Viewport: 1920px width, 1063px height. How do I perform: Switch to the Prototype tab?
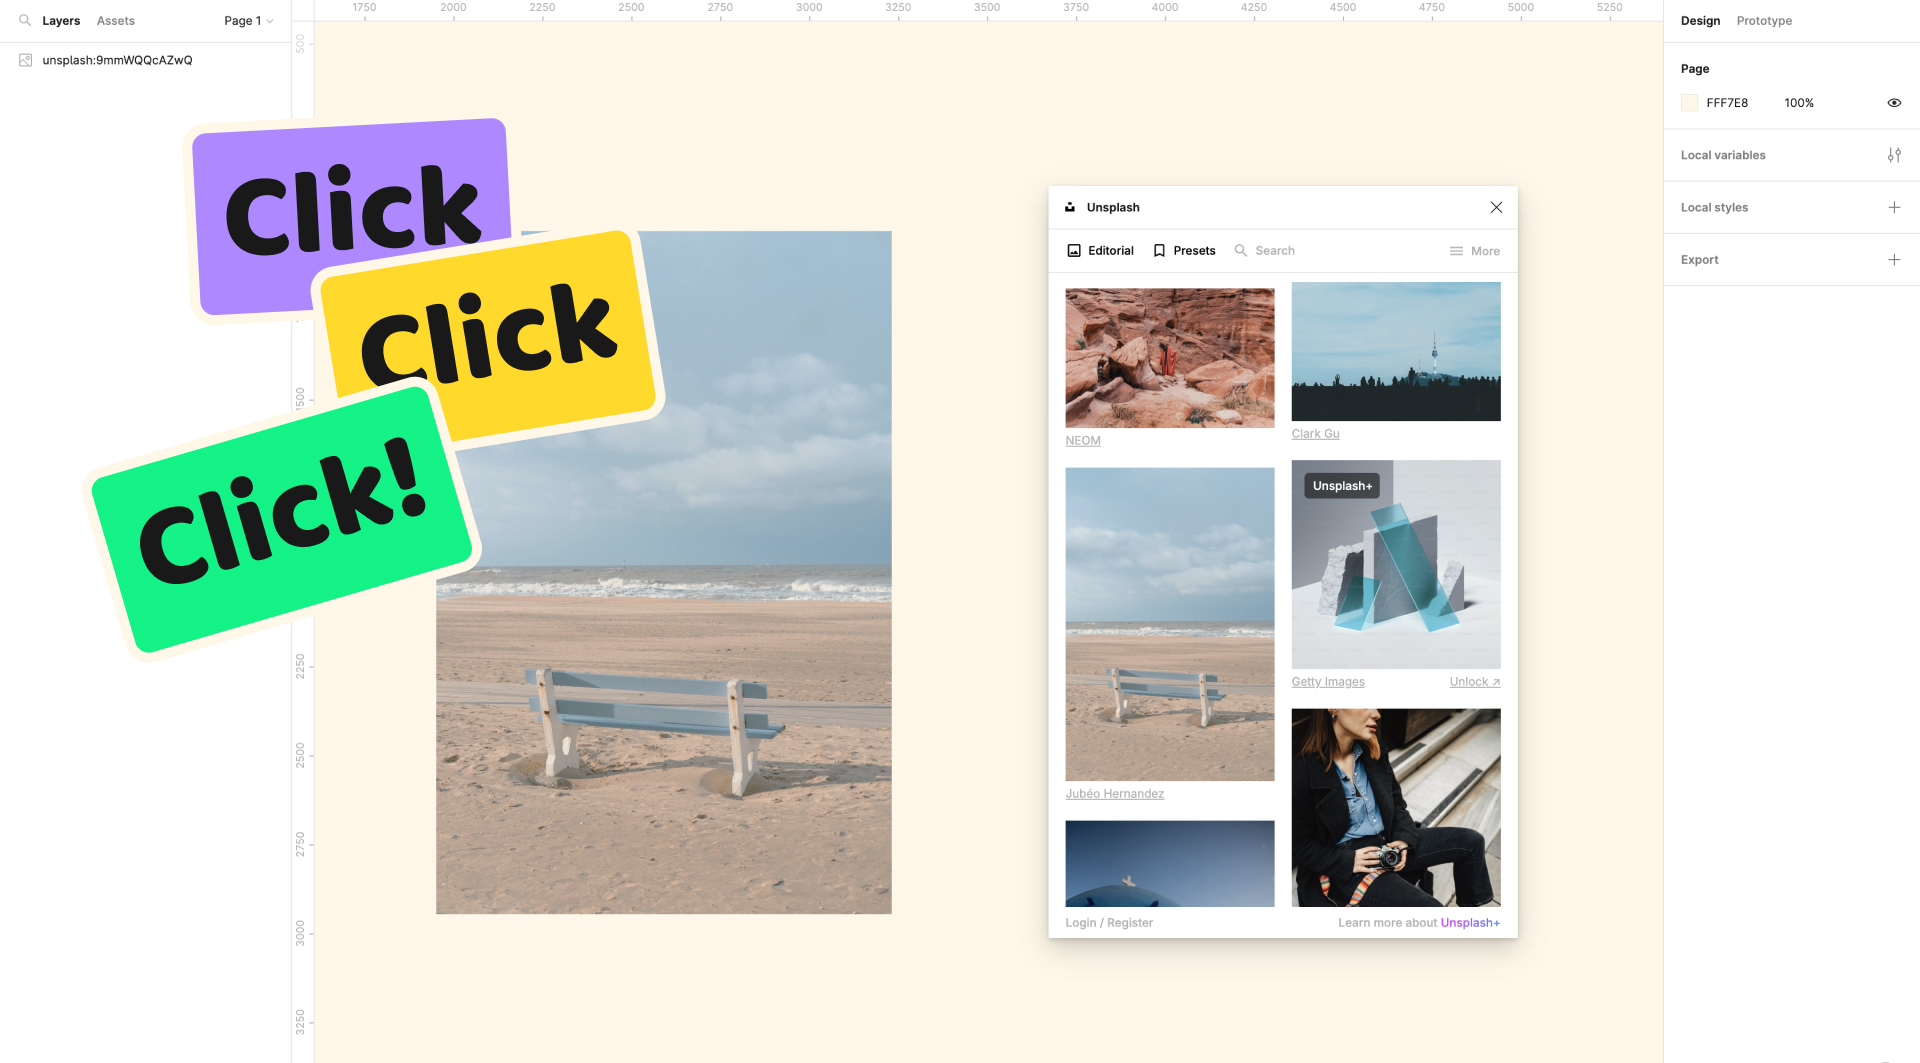point(1764,21)
